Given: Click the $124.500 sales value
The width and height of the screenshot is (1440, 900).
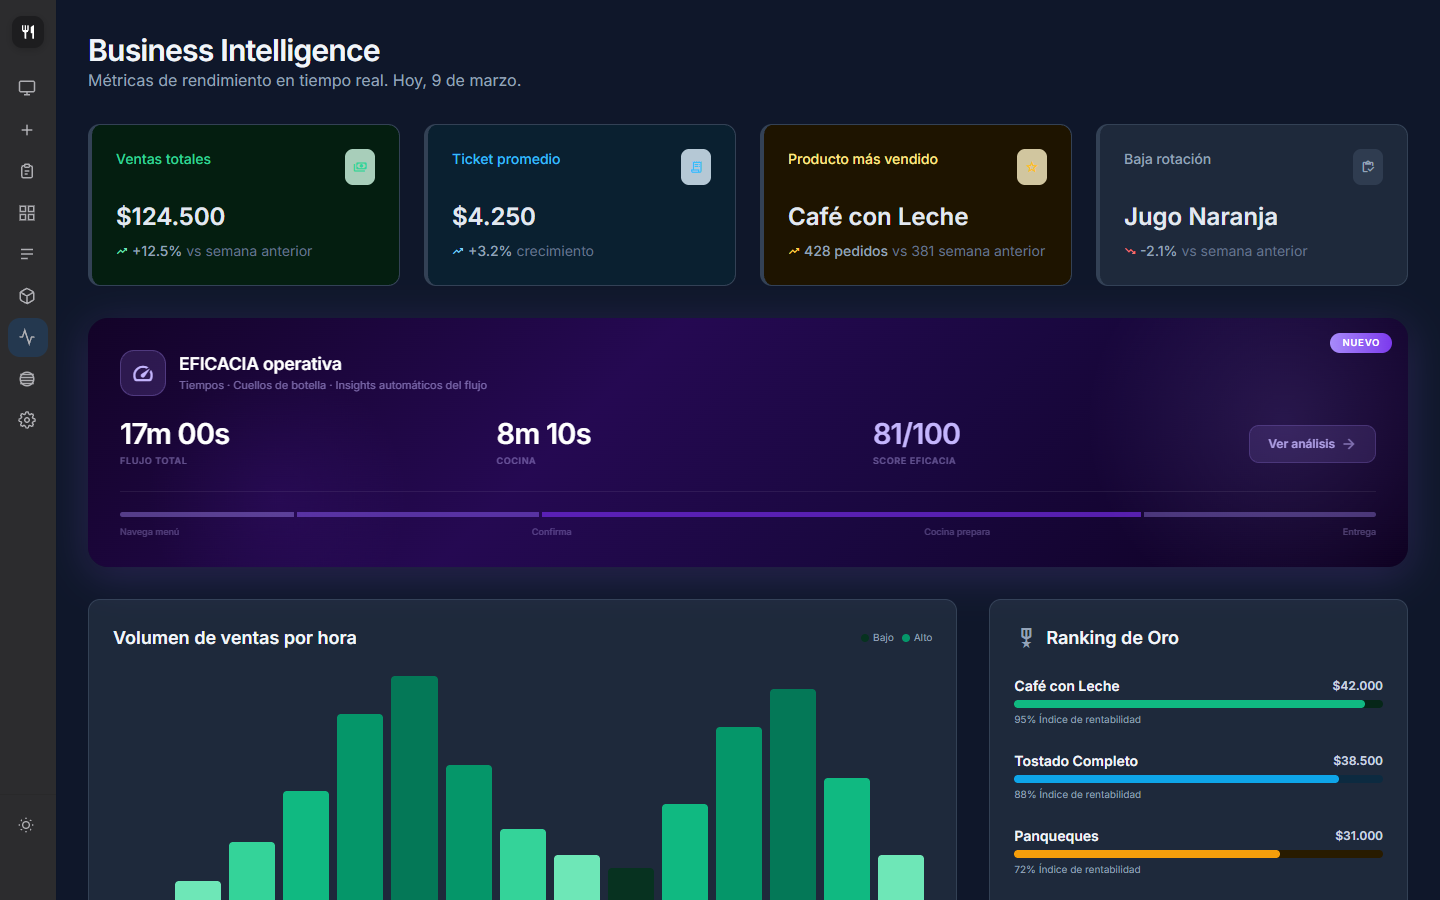Looking at the screenshot, I should click(x=171, y=216).
